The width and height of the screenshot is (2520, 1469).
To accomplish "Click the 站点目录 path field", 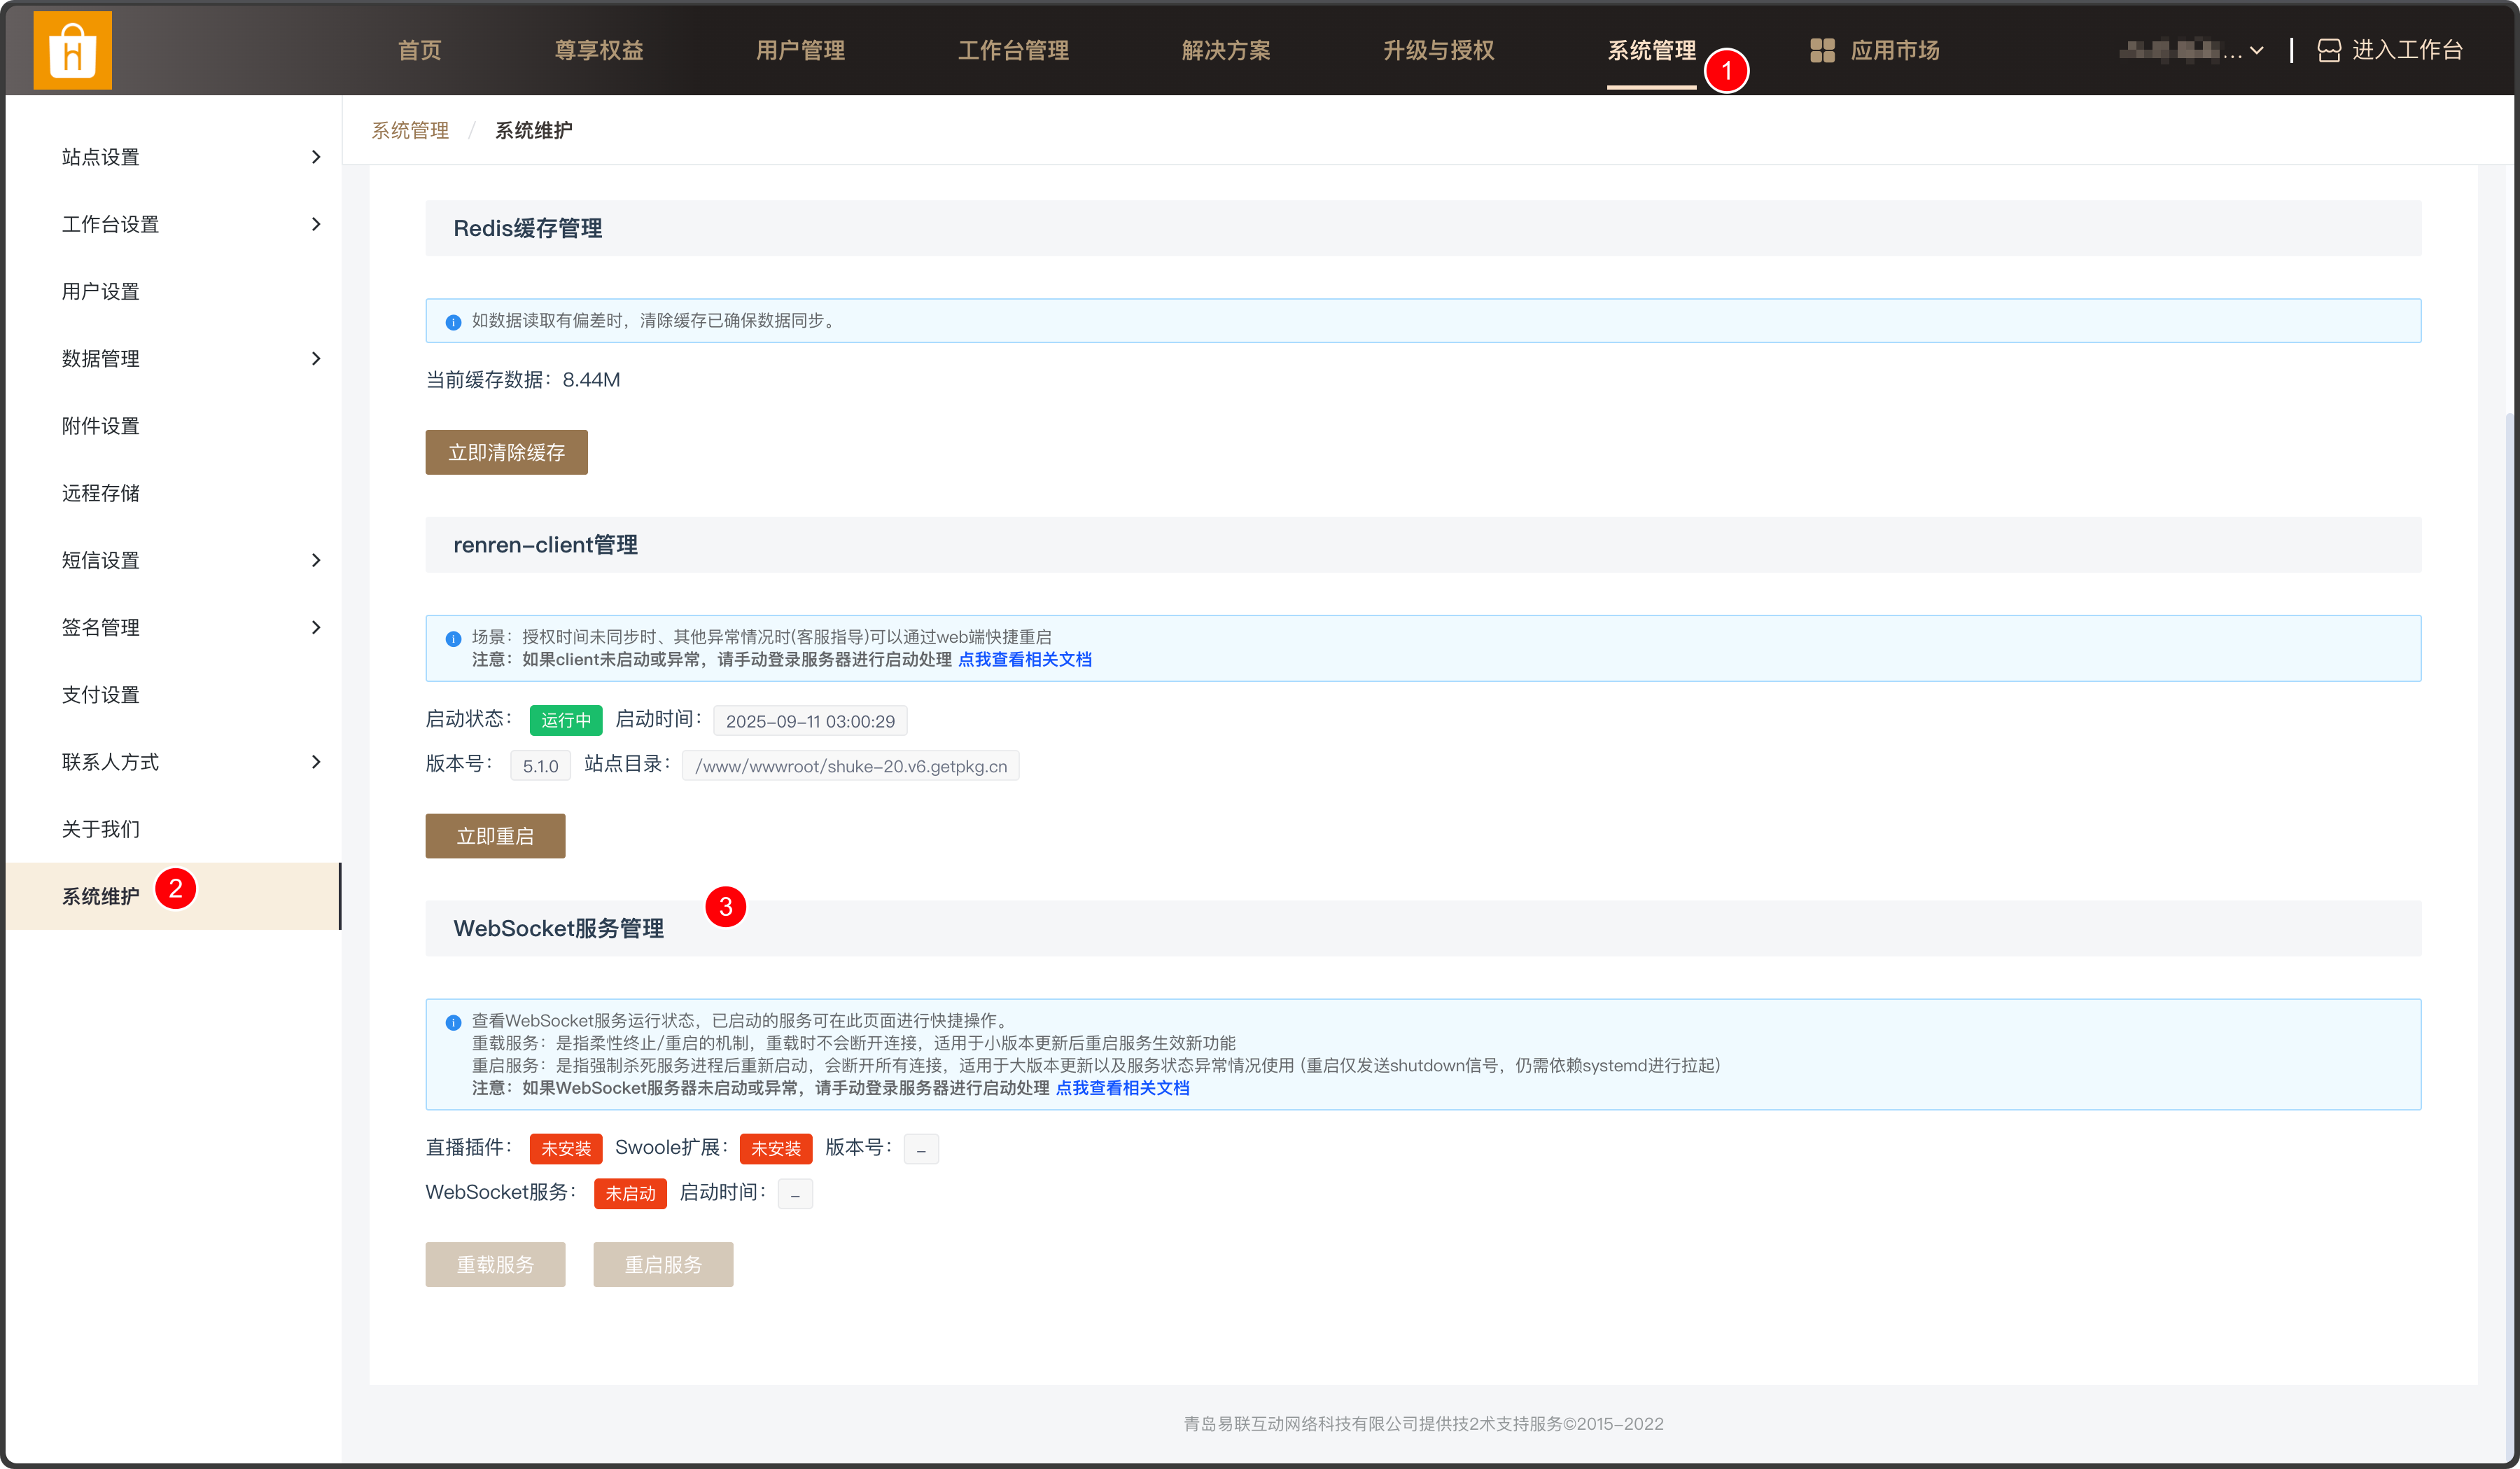I will [851, 766].
